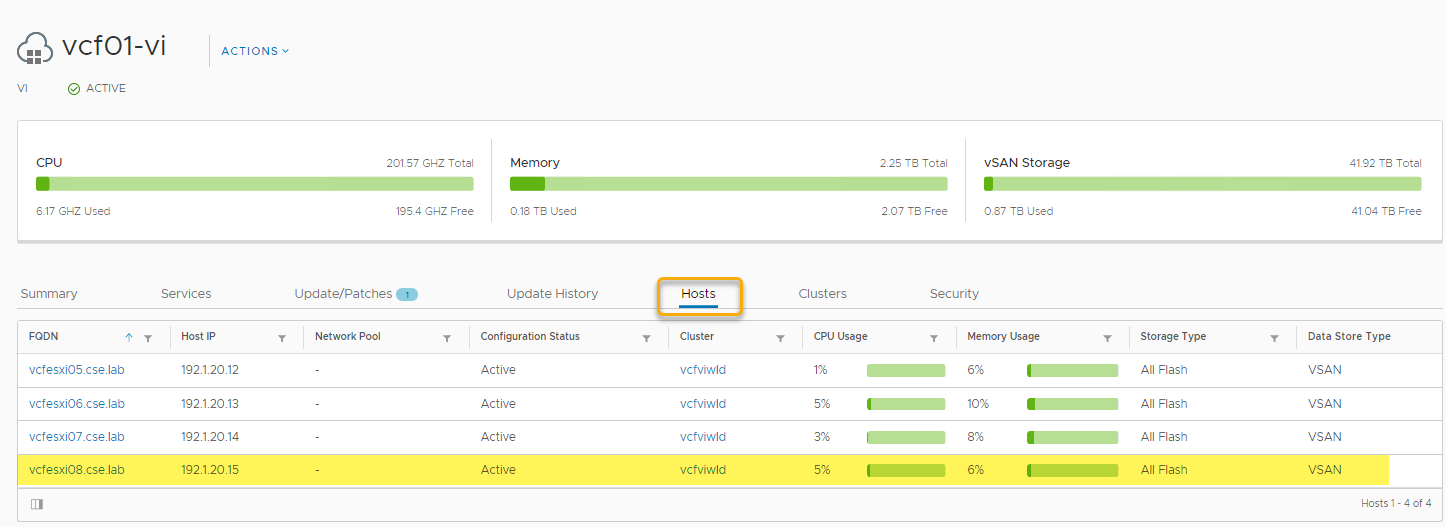Open host vcfesxi05.cse.lab link
The width and height of the screenshot is (1446, 527).
coord(77,370)
